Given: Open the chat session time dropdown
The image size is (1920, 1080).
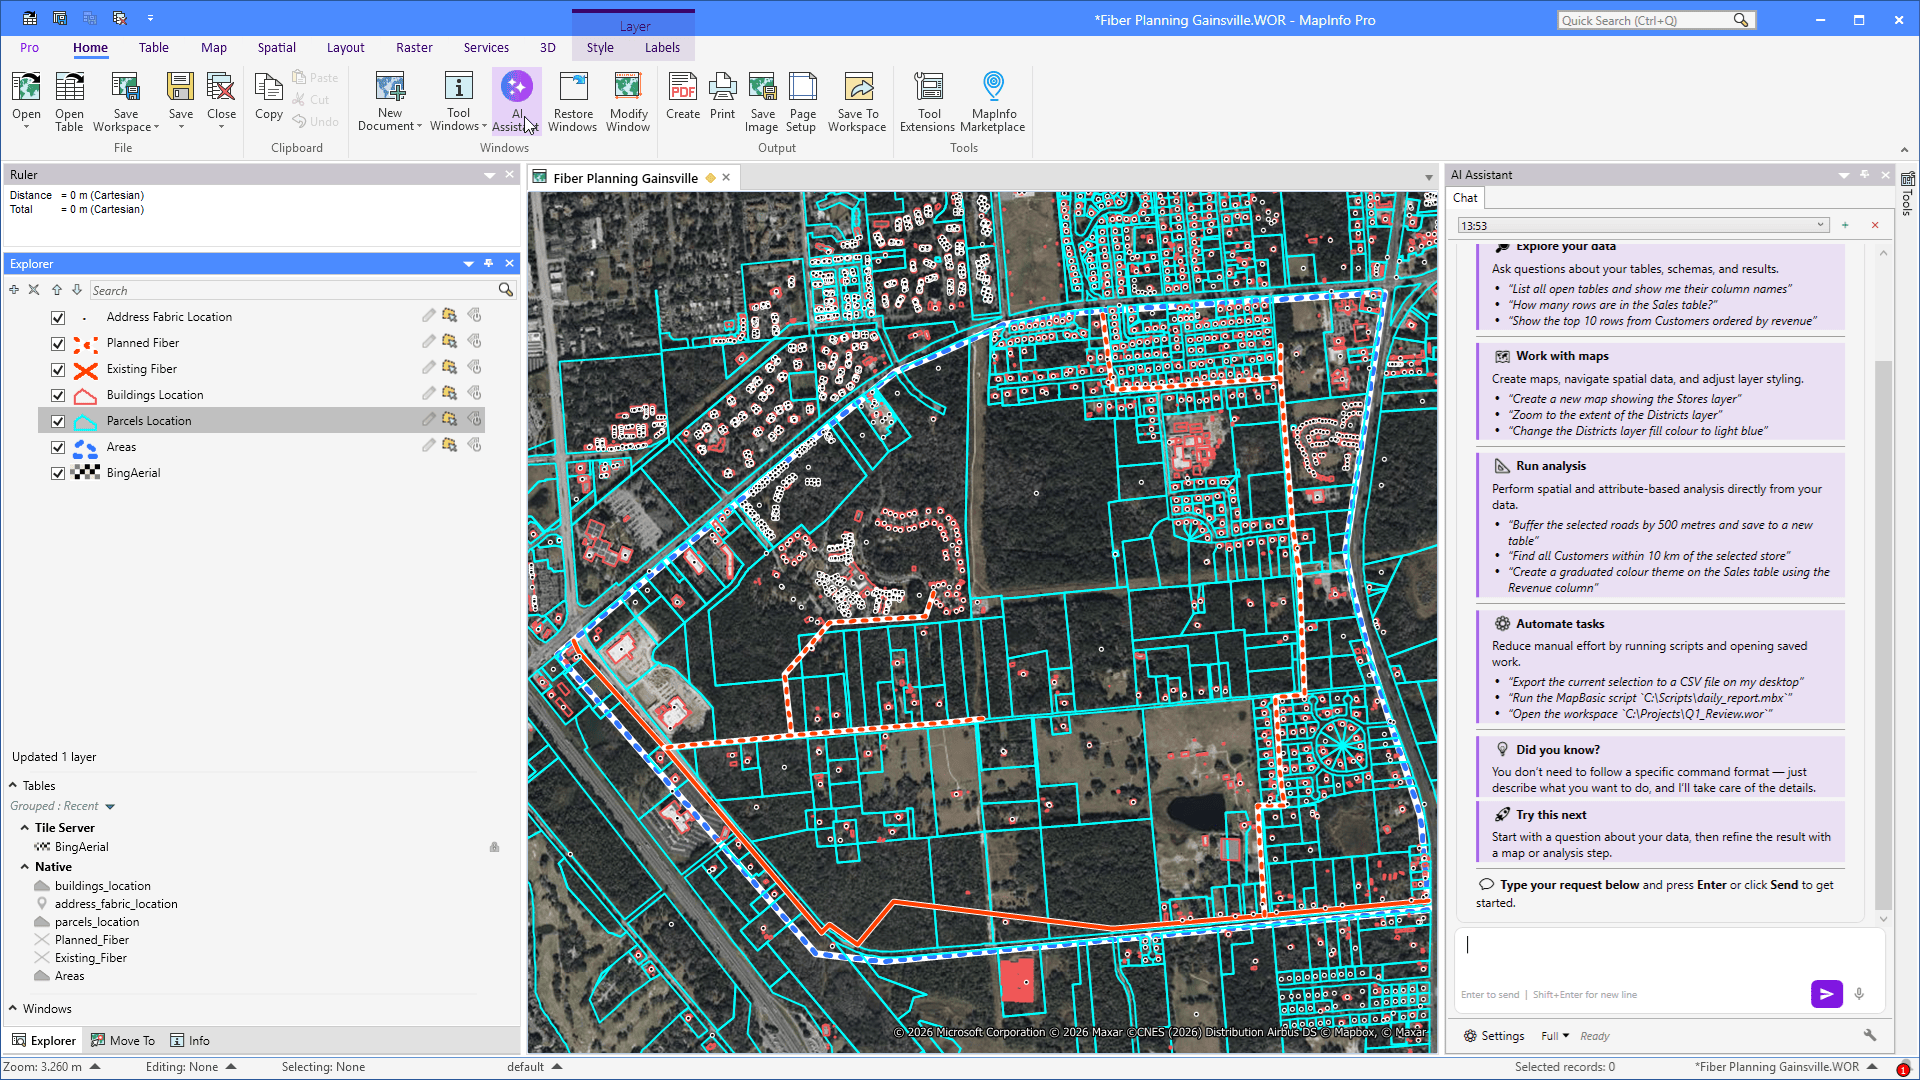Looking at the screenshot, I should (1821, 226).
